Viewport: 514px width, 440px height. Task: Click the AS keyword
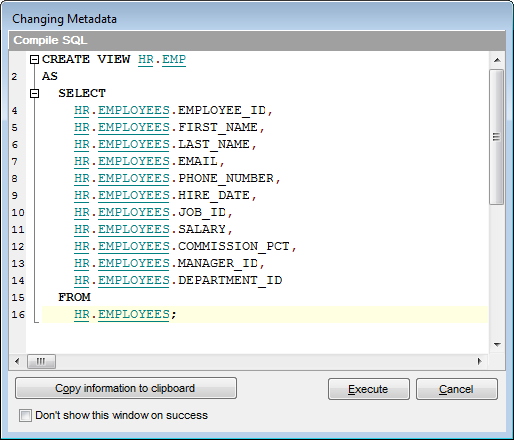50,76
